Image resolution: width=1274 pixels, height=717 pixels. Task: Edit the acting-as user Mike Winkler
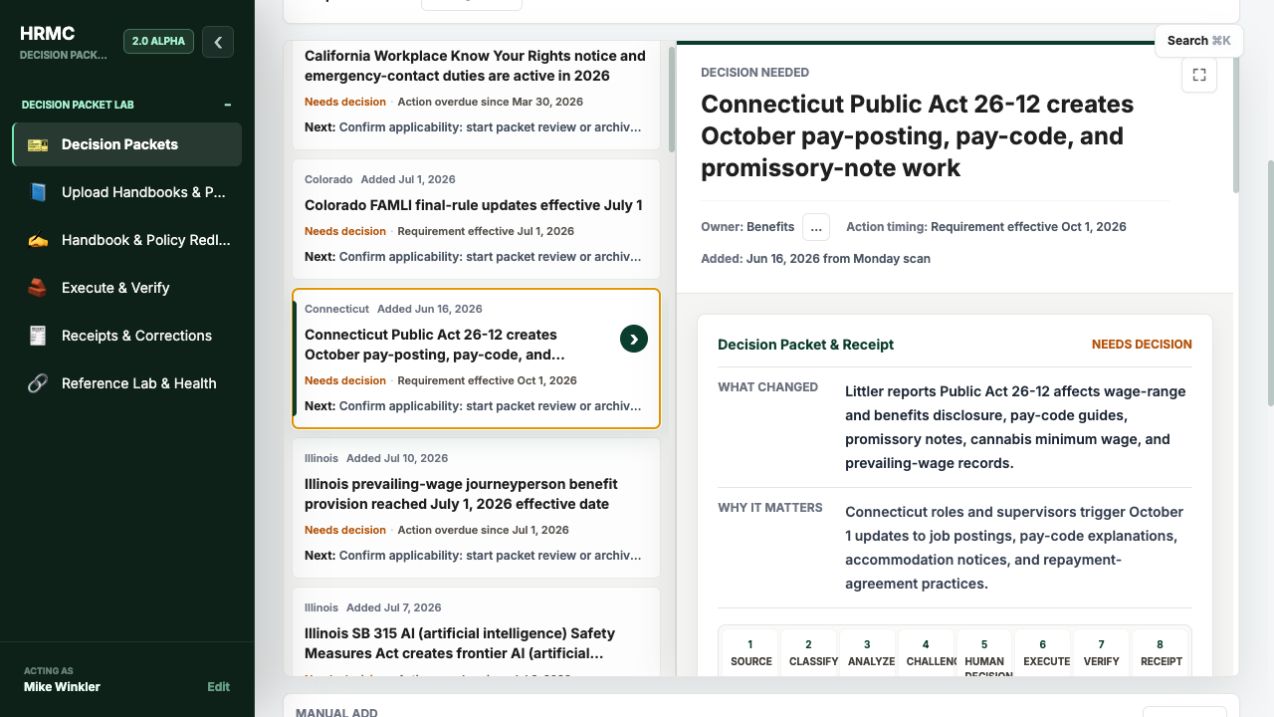pos(218,687)
